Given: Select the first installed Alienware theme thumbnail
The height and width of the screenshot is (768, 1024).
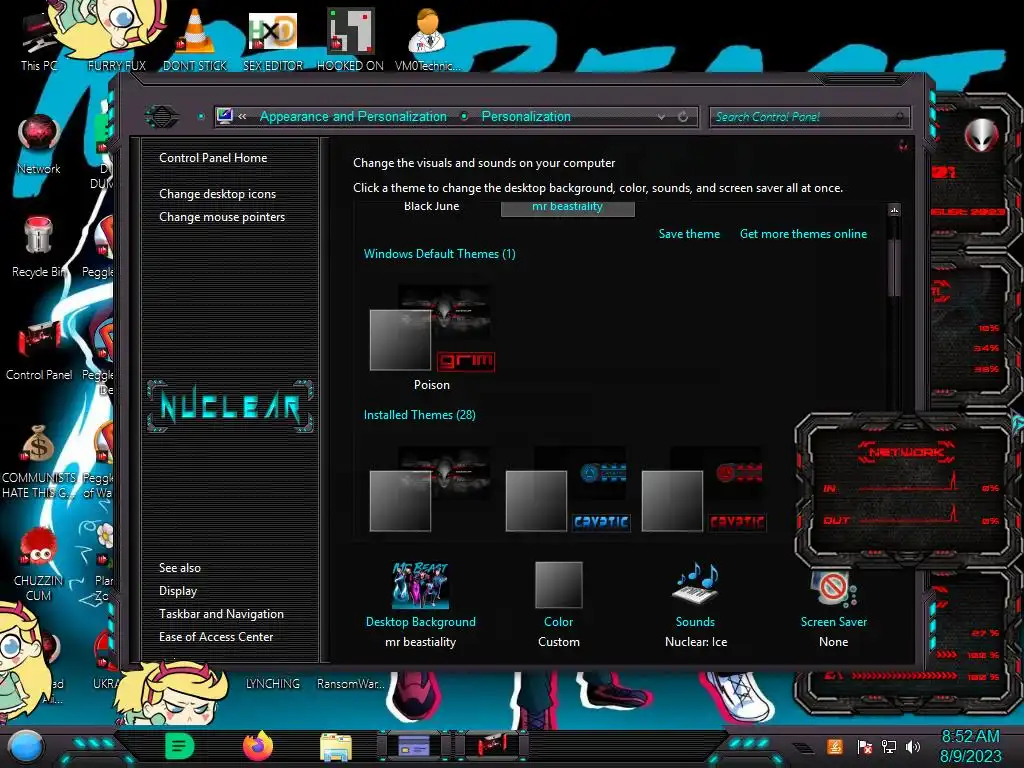Looking at the screenshot, I should pyautogui.click(x=432, y=490).
